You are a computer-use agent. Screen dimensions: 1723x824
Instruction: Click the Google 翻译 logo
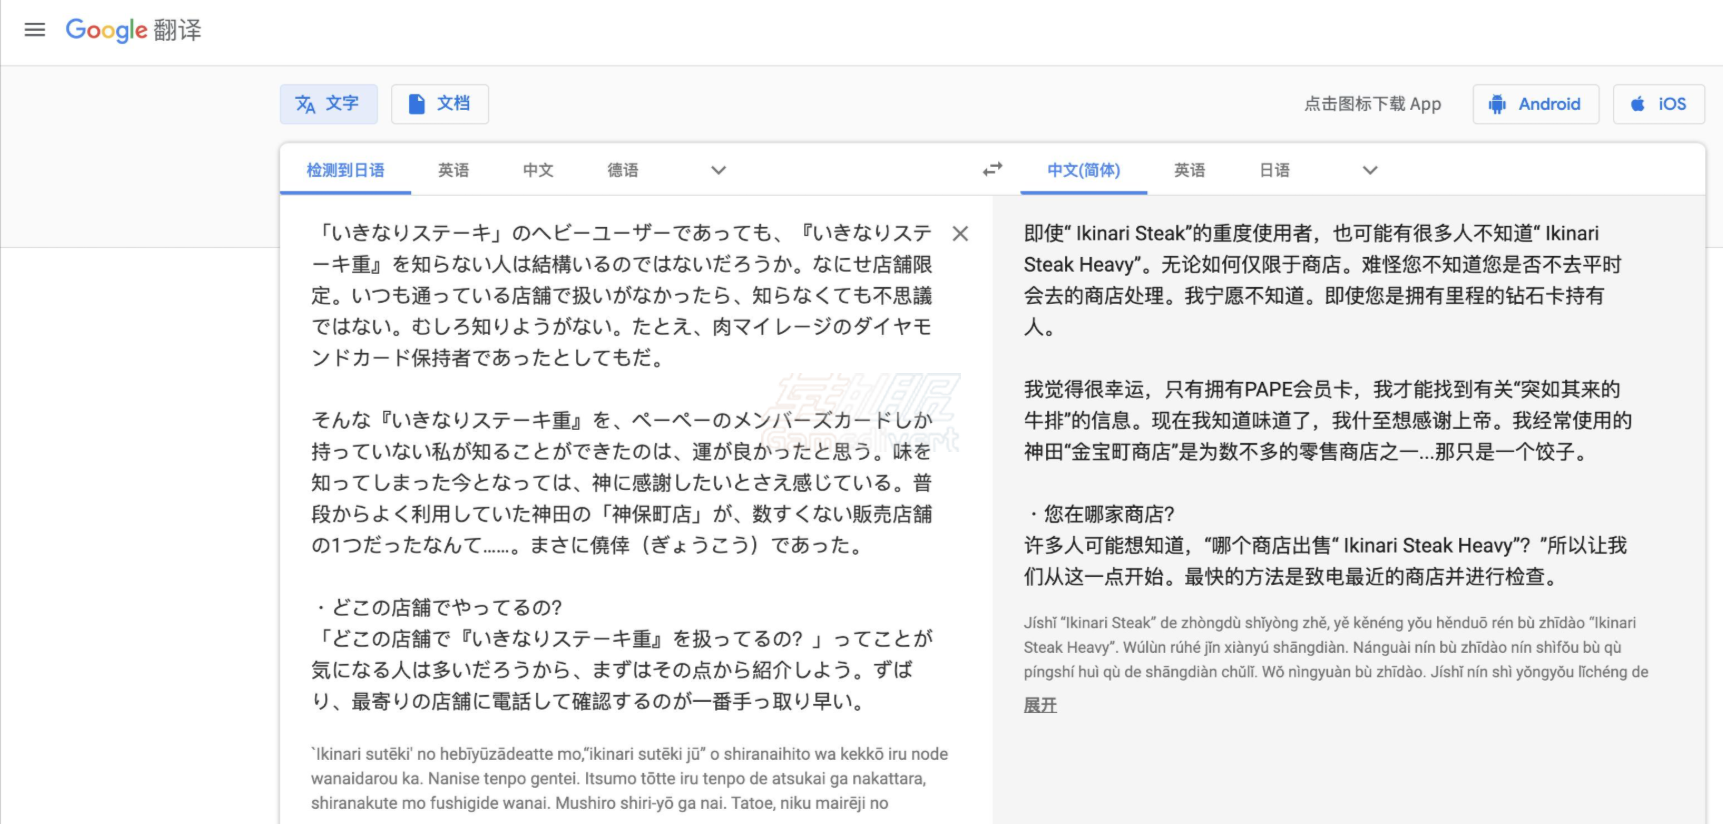(x=133, y=30)
